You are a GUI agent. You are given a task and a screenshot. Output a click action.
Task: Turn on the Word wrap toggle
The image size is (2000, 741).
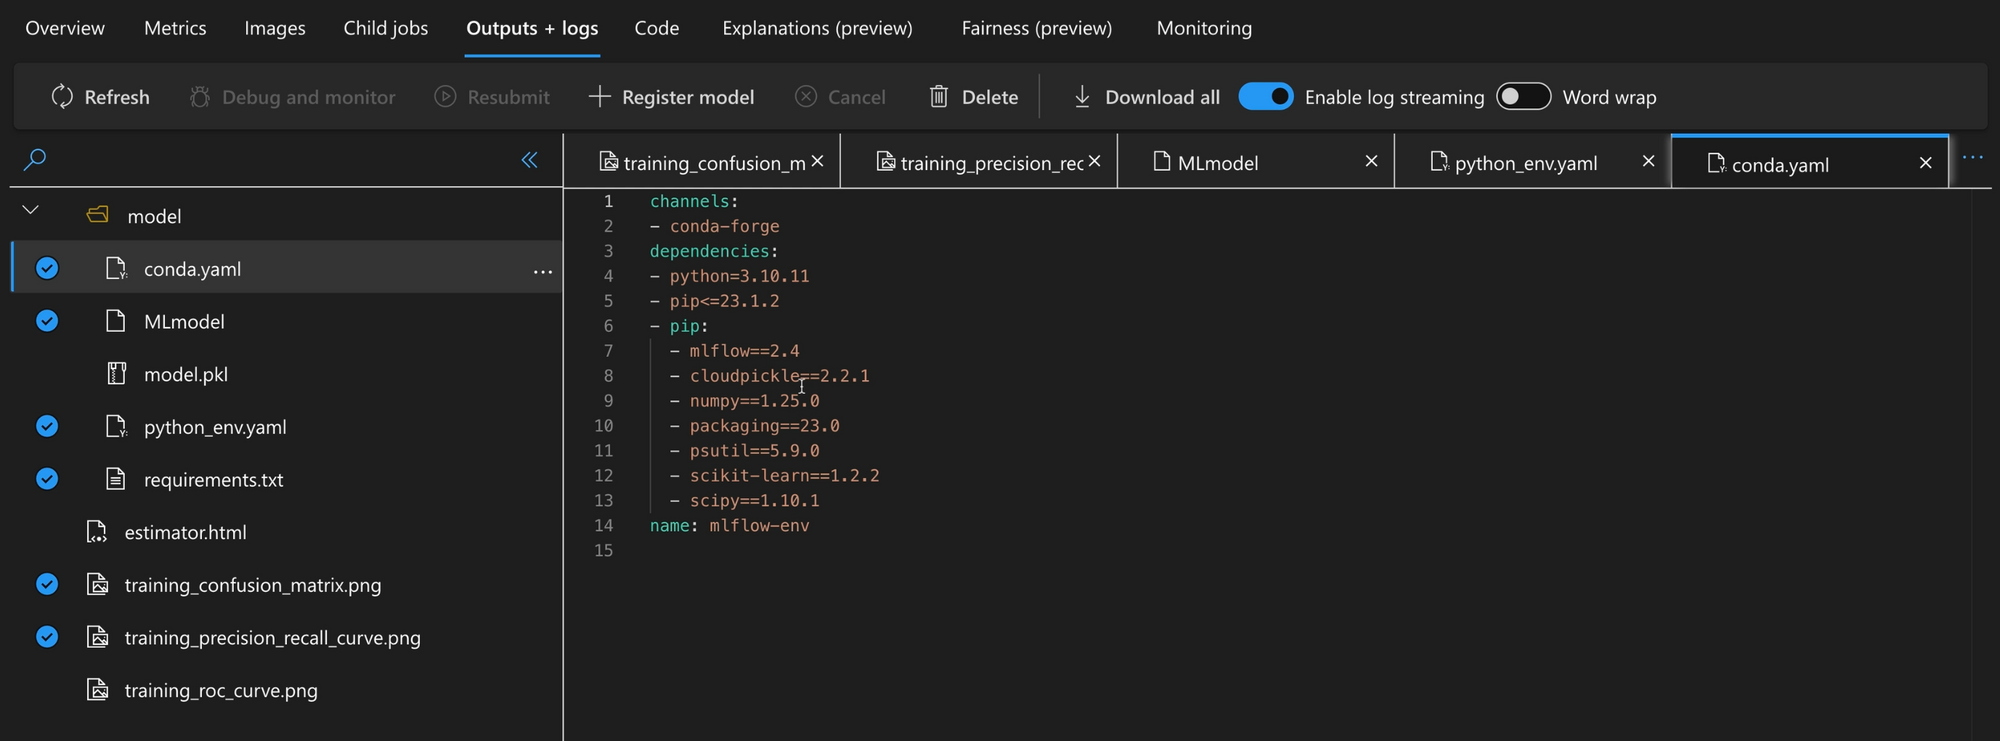pos(1523,96)
